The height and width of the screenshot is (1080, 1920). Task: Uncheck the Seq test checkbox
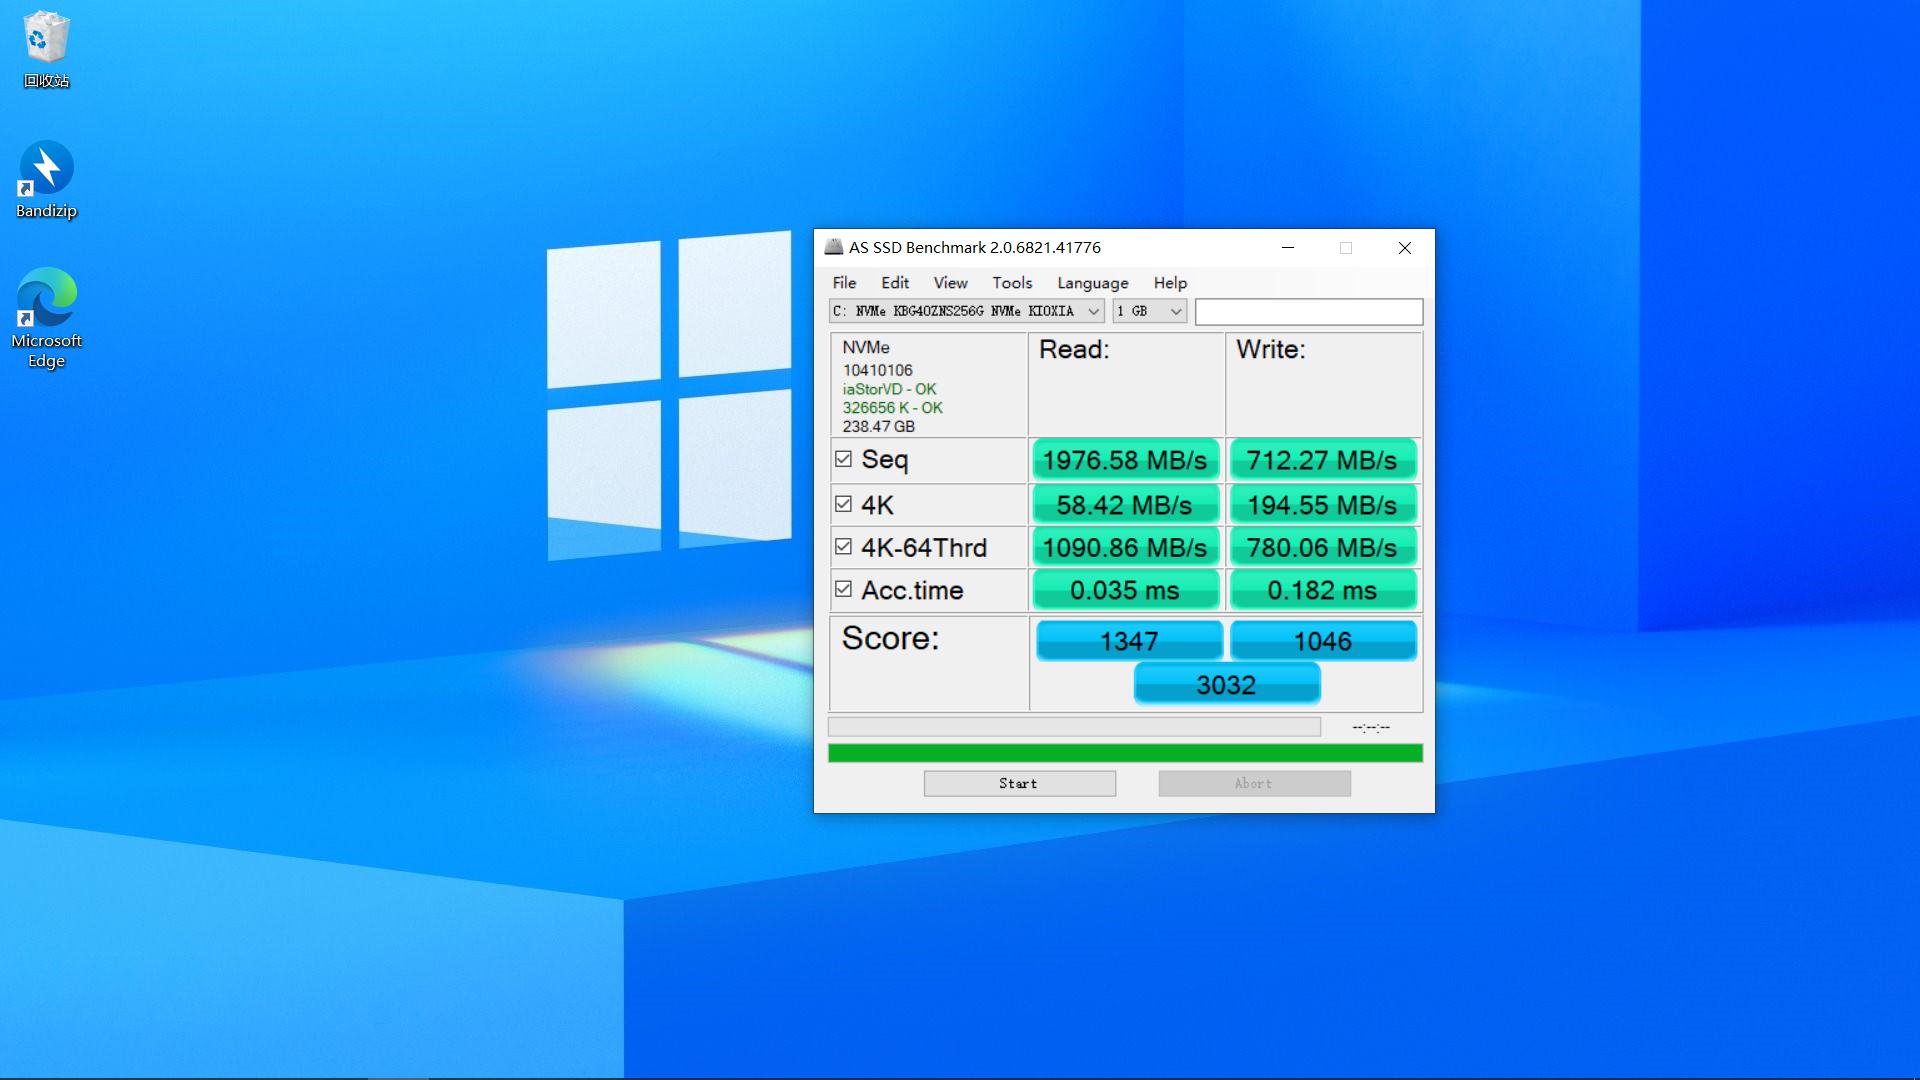843,459
